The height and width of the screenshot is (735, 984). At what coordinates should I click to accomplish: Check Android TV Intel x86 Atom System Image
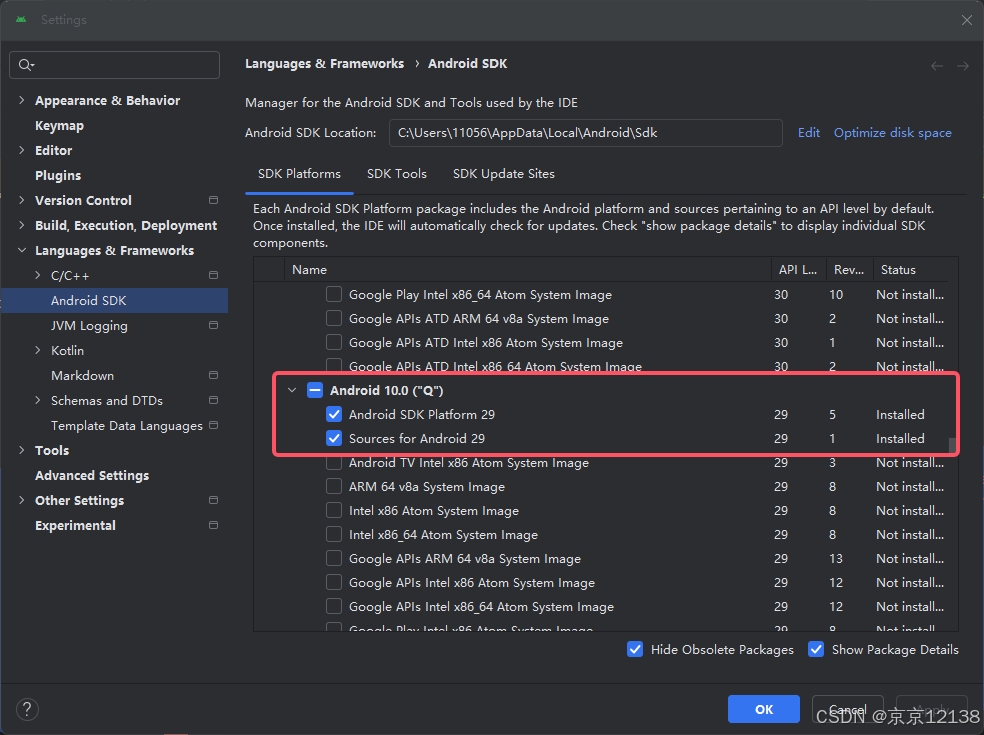tap(334, 463)
